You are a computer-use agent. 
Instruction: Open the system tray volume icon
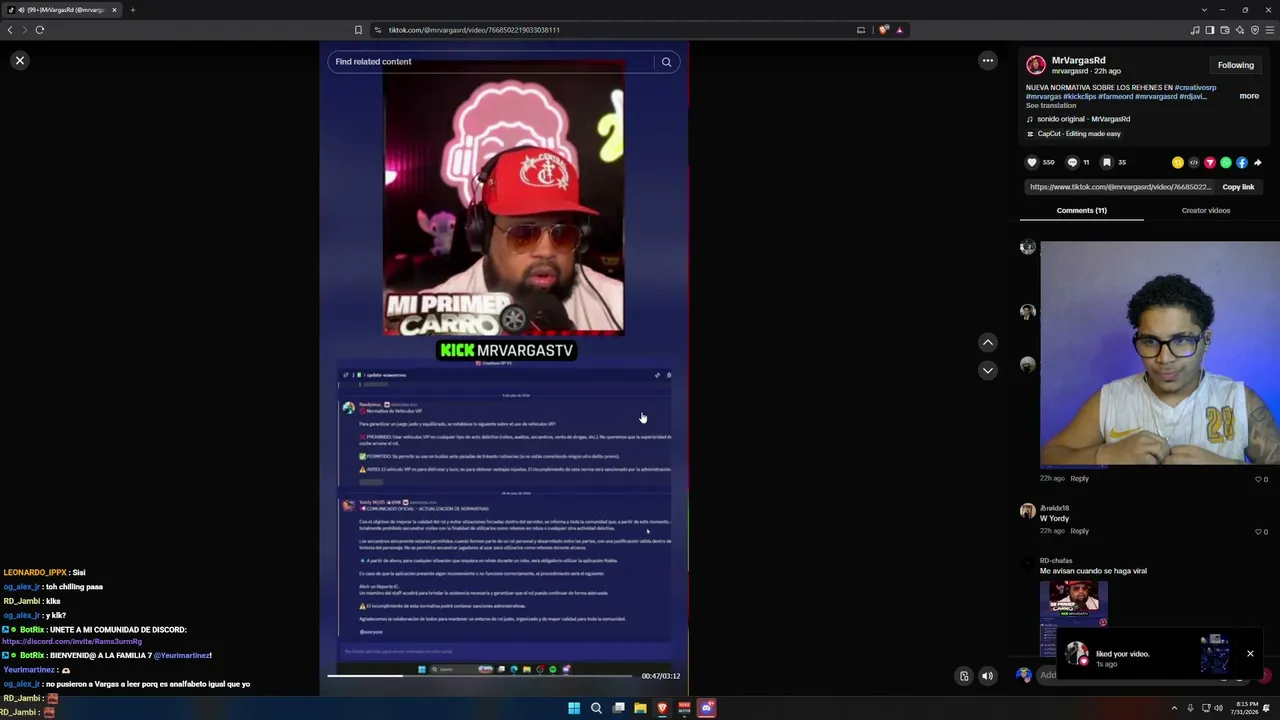[1218, 709]
